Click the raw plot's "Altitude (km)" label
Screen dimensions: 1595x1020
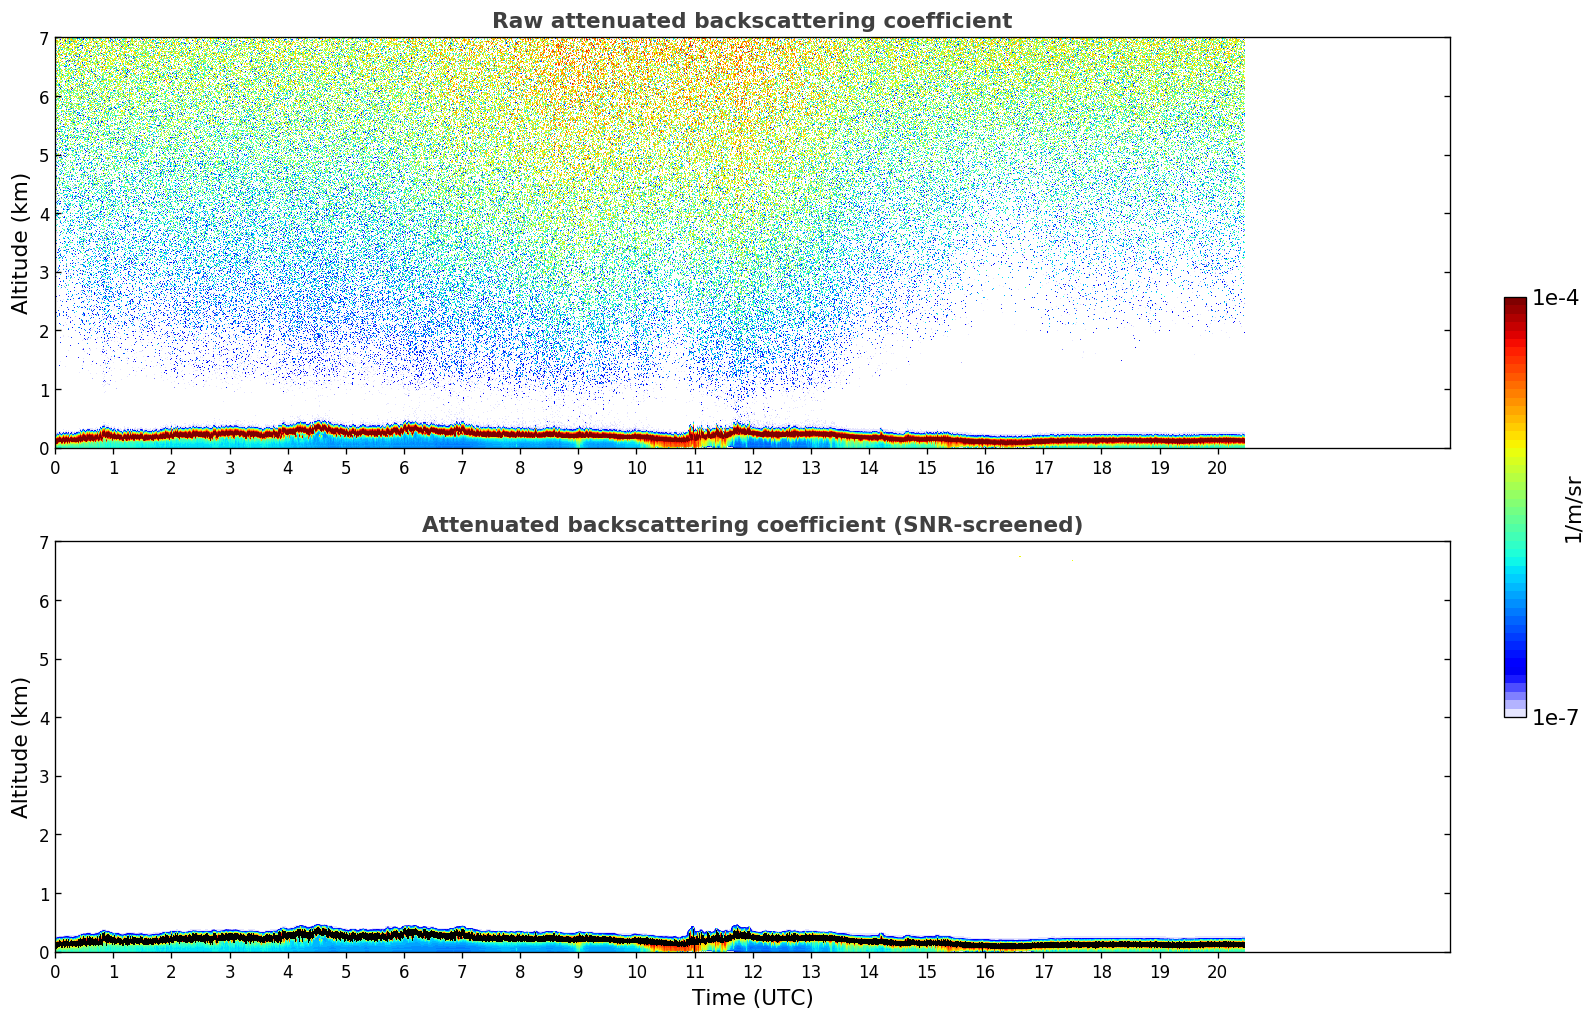click(x=21, y=243)
